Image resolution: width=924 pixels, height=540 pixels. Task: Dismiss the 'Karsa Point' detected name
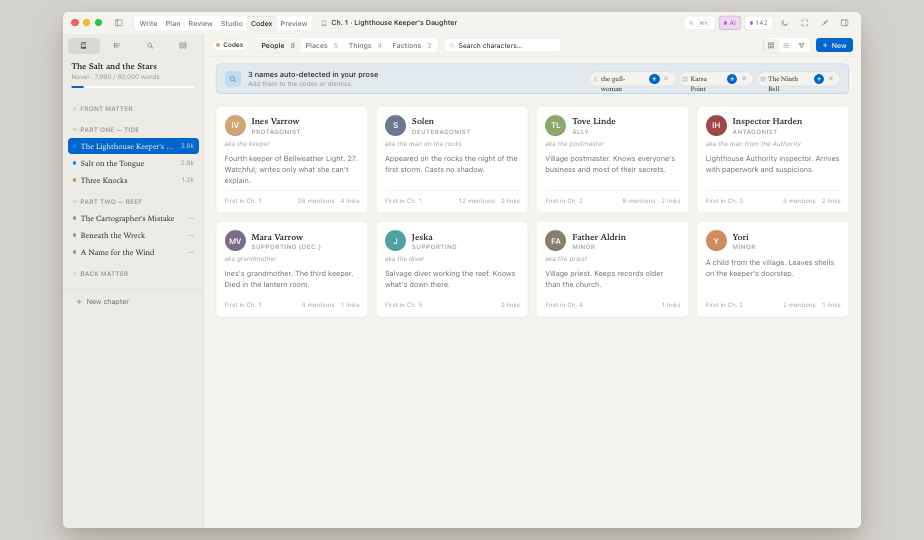[744, 78]
